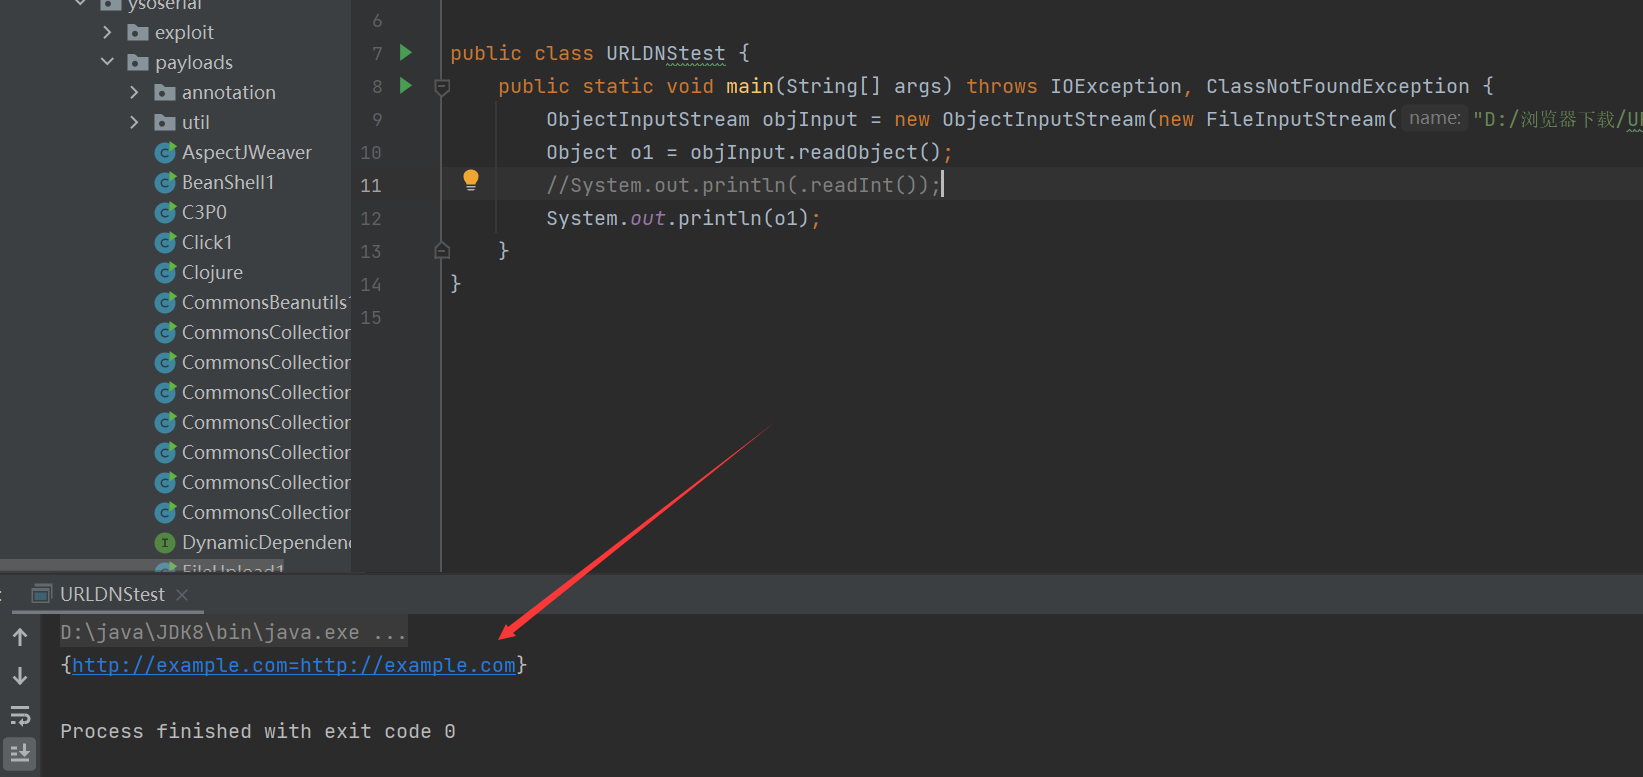Expand the util folder

click(x=135, y=122)
